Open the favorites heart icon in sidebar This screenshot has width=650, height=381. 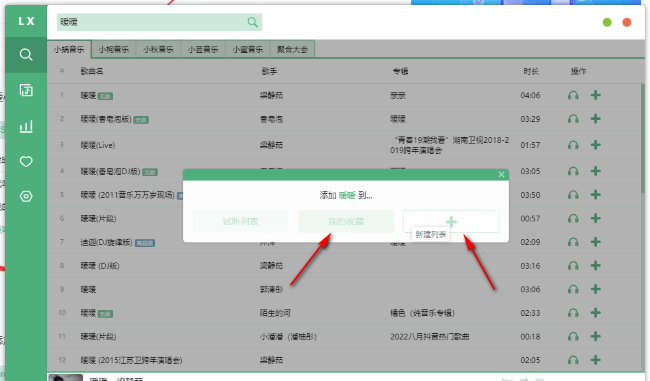26,161
